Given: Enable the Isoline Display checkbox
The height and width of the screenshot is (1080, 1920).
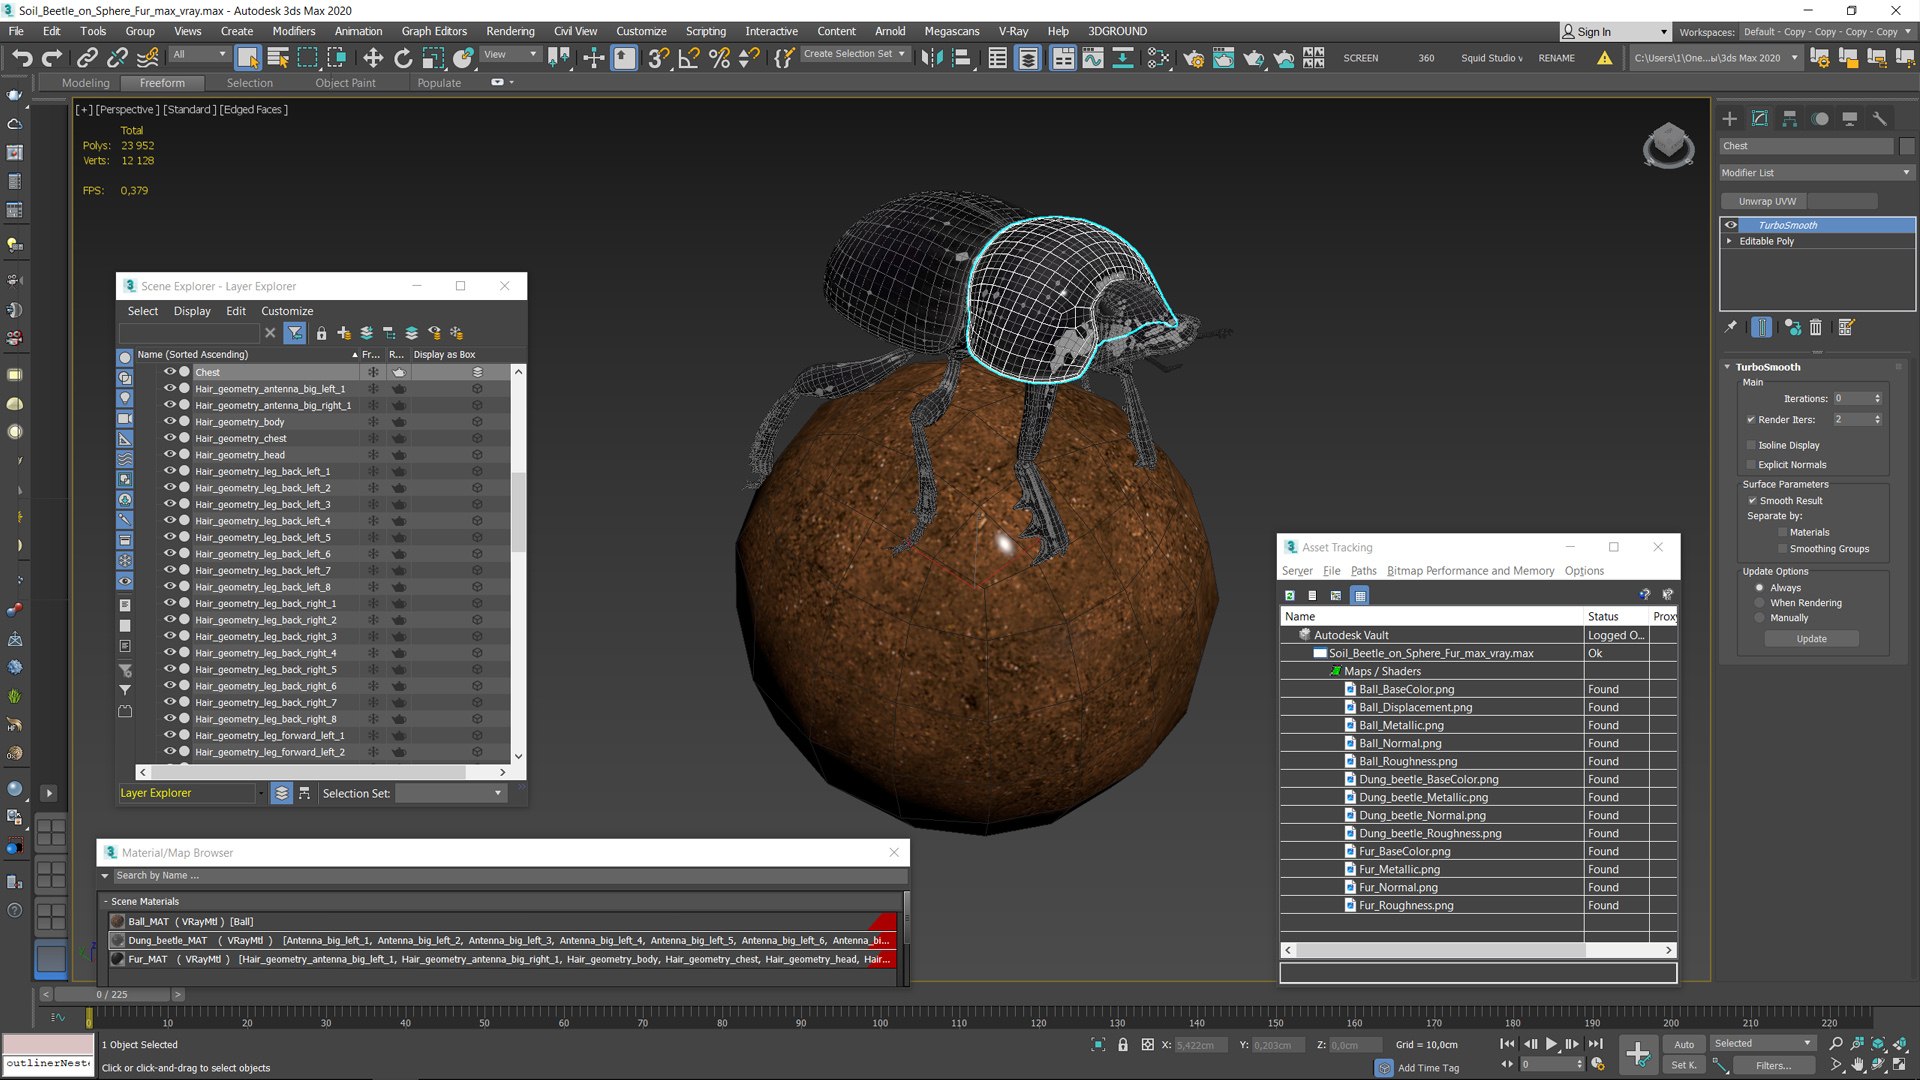Looking at the screenshot, I should pos(1751,445).
